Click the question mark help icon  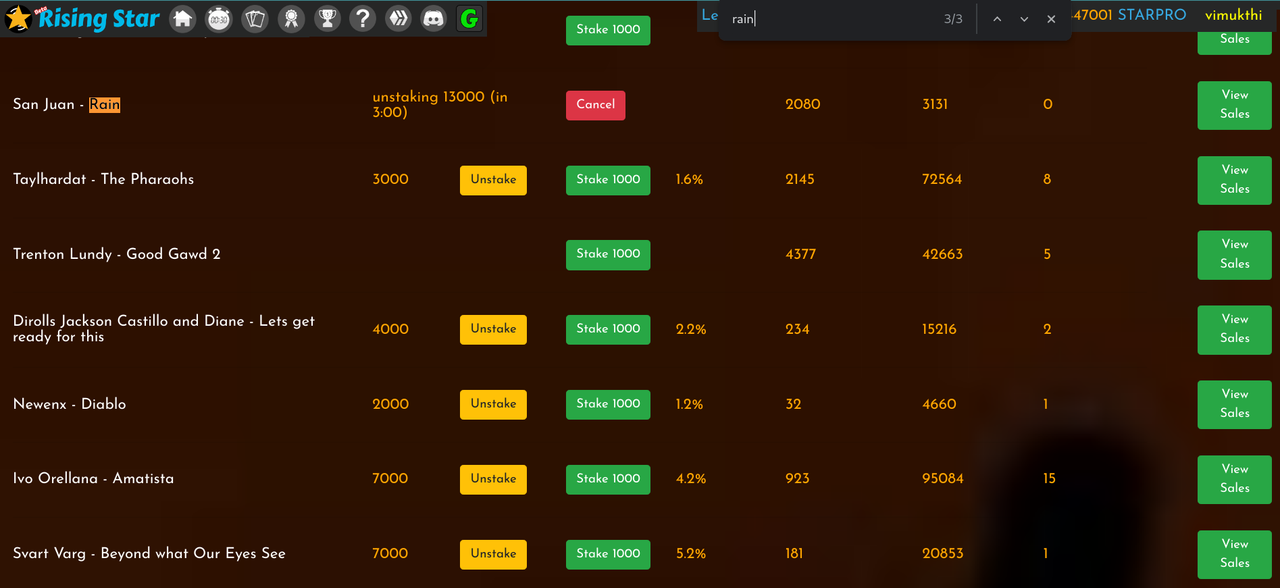pyautogui.click(x=363, y=18)
